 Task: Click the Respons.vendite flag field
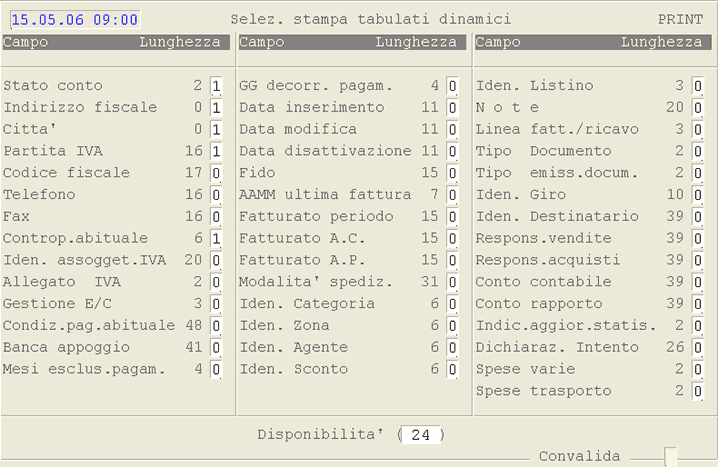(x=697, y=239)
